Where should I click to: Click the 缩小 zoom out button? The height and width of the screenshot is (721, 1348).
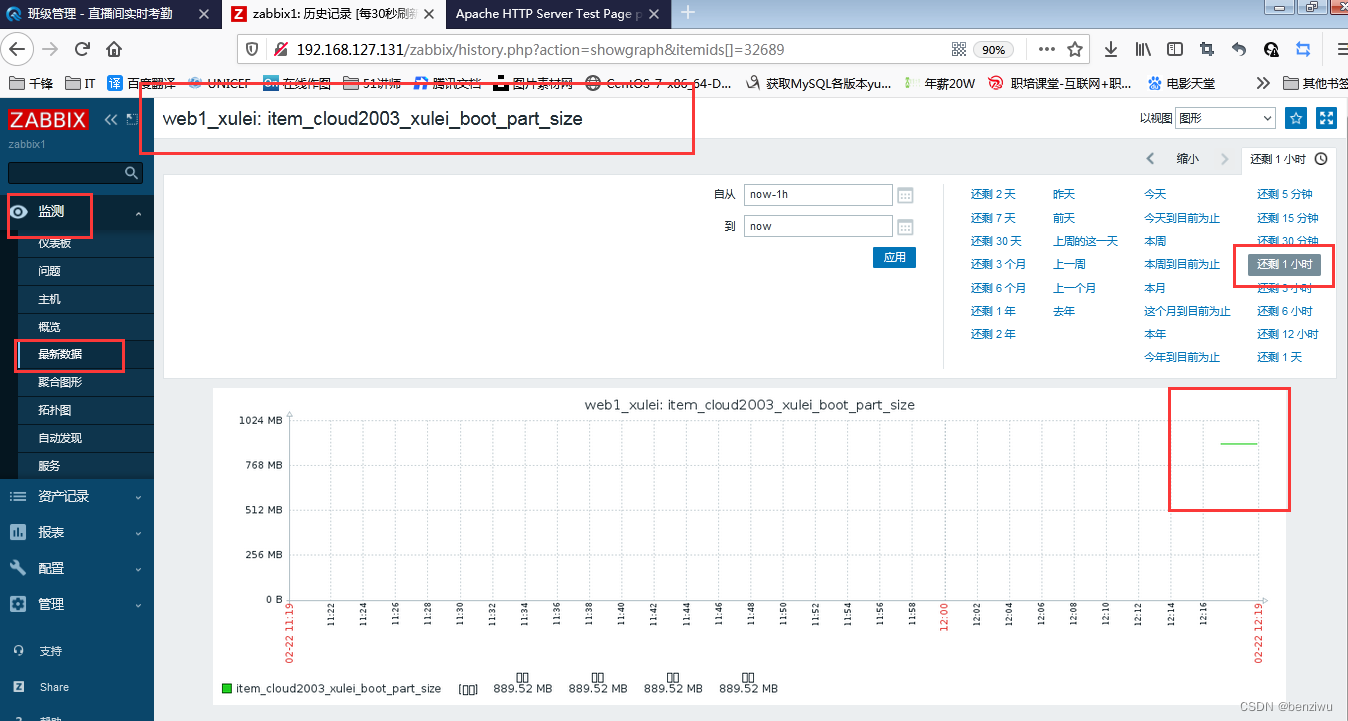(x=1188, y=159)
